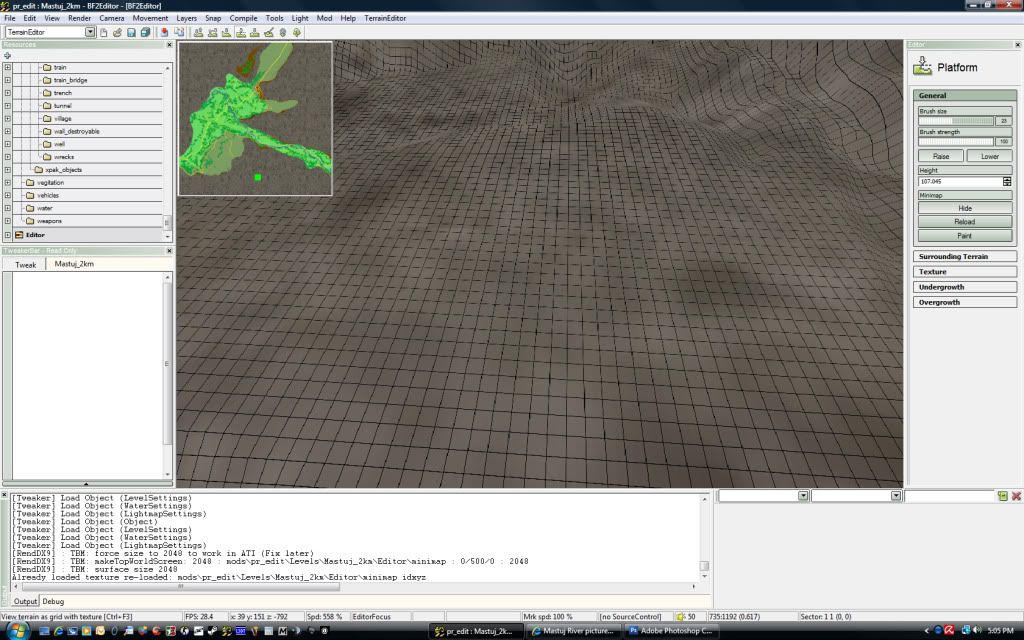
Task: Open the TerrainEditor mode dropdown
Action: [x=90, y=32]
